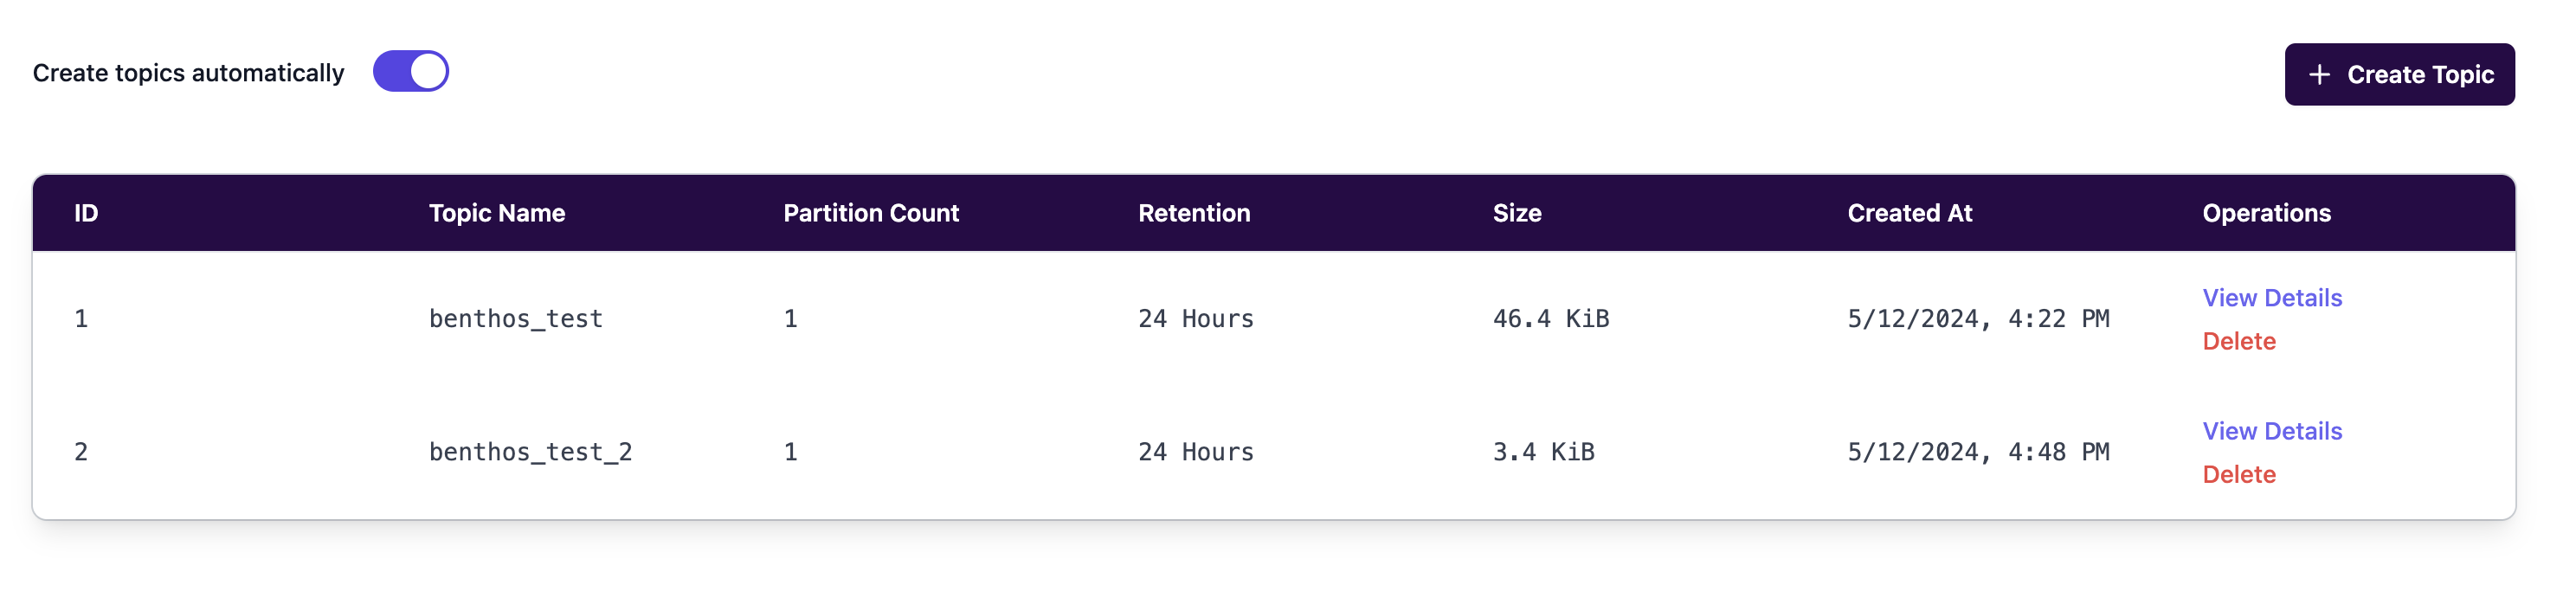The image size is (2576, 604).
Task: Click the Topic Name column header
Action: (x=496, y=213)
